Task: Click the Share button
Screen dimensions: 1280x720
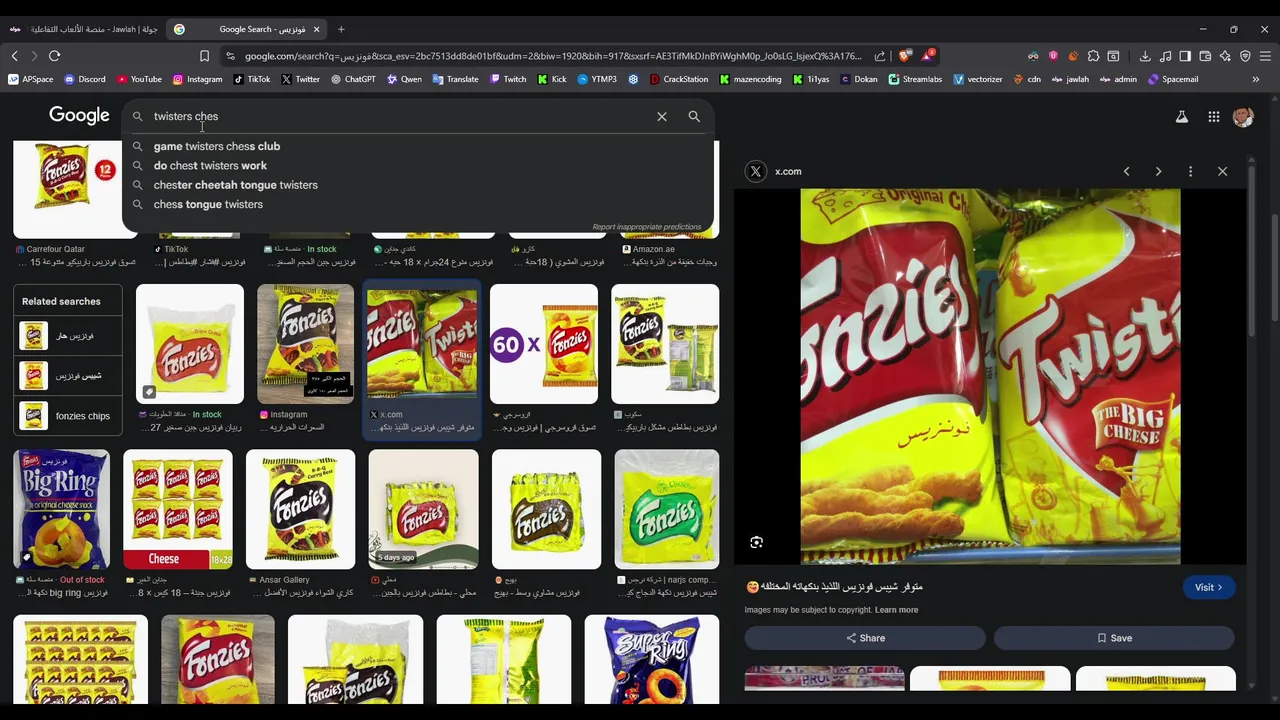Action: [865, 638]
